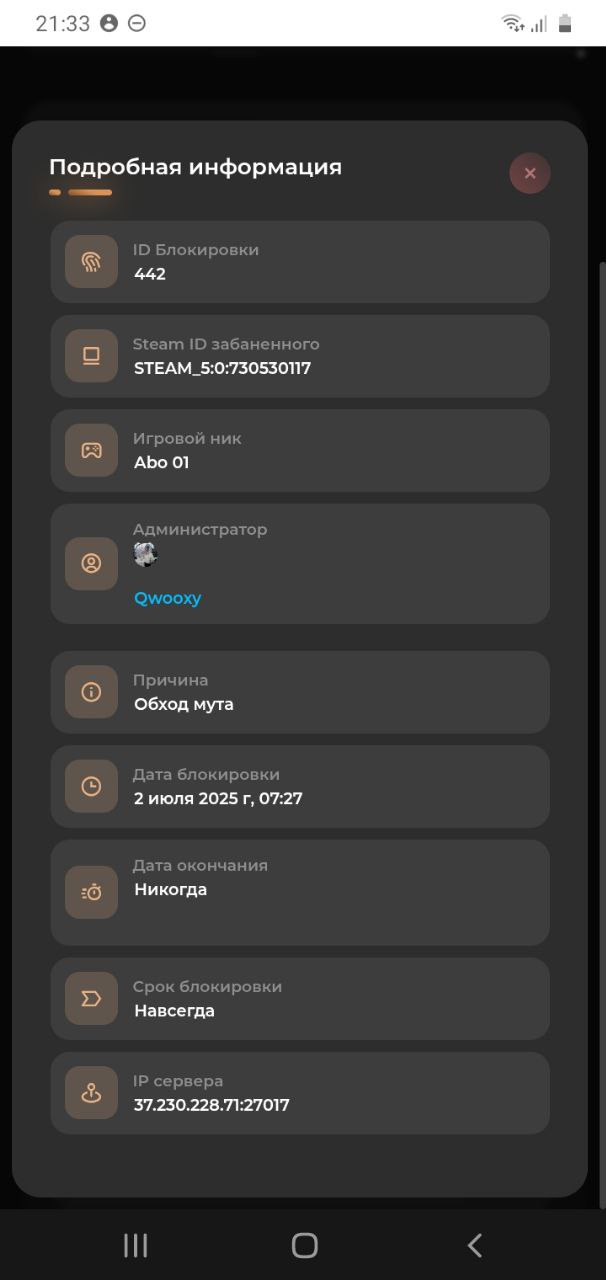Select the STEAM_5:0:730530117 value
Image resolution: width=606 pixels, height=1280 pixels.
tap(222, 368)
